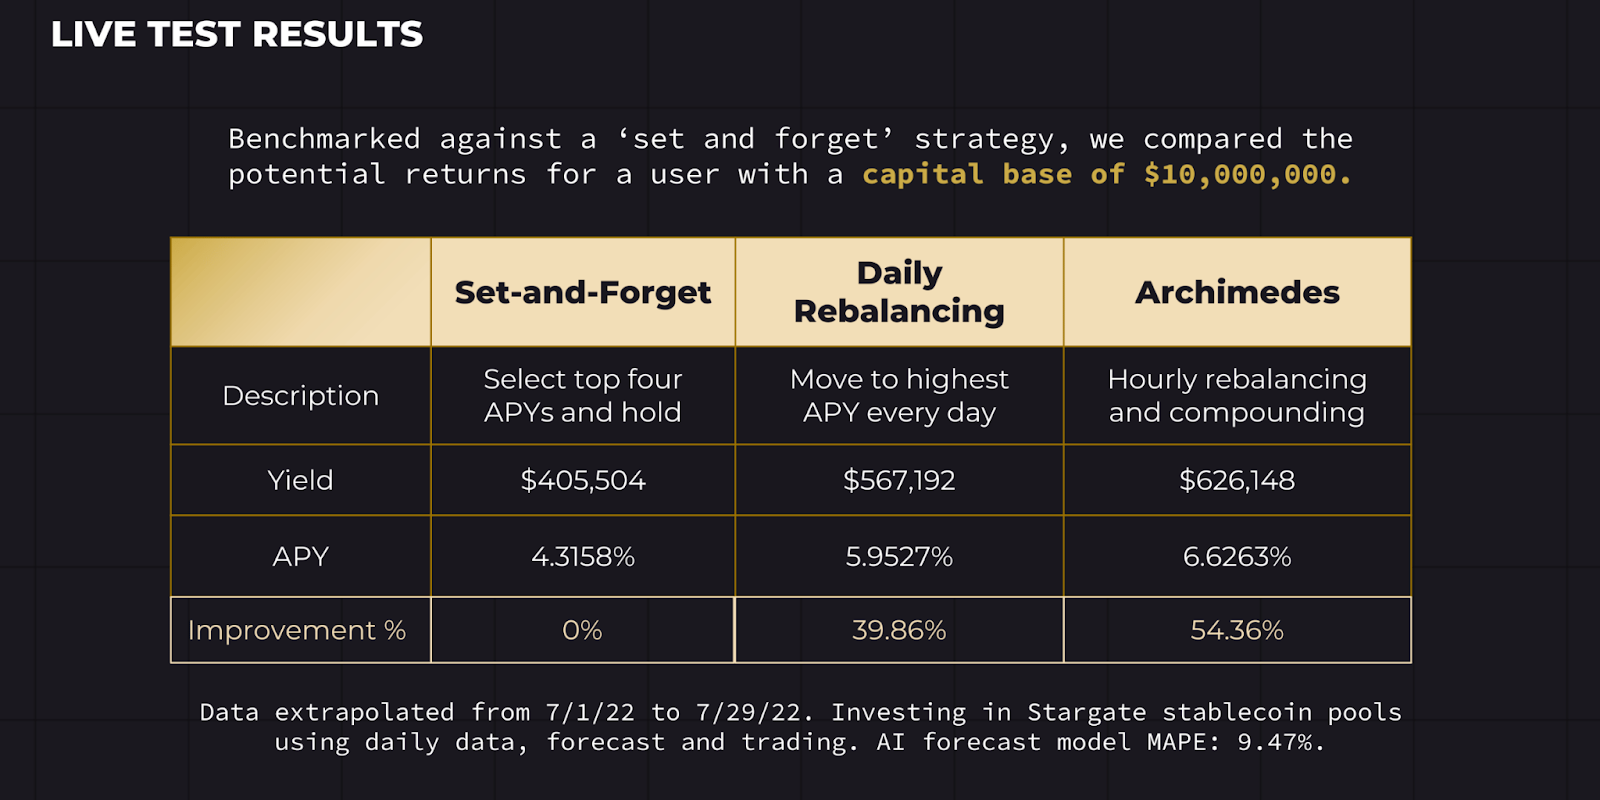The height and width of the screenshot is (800, 1600).
Task: Select the $567,192 yield value
Action: coord(899,480)
